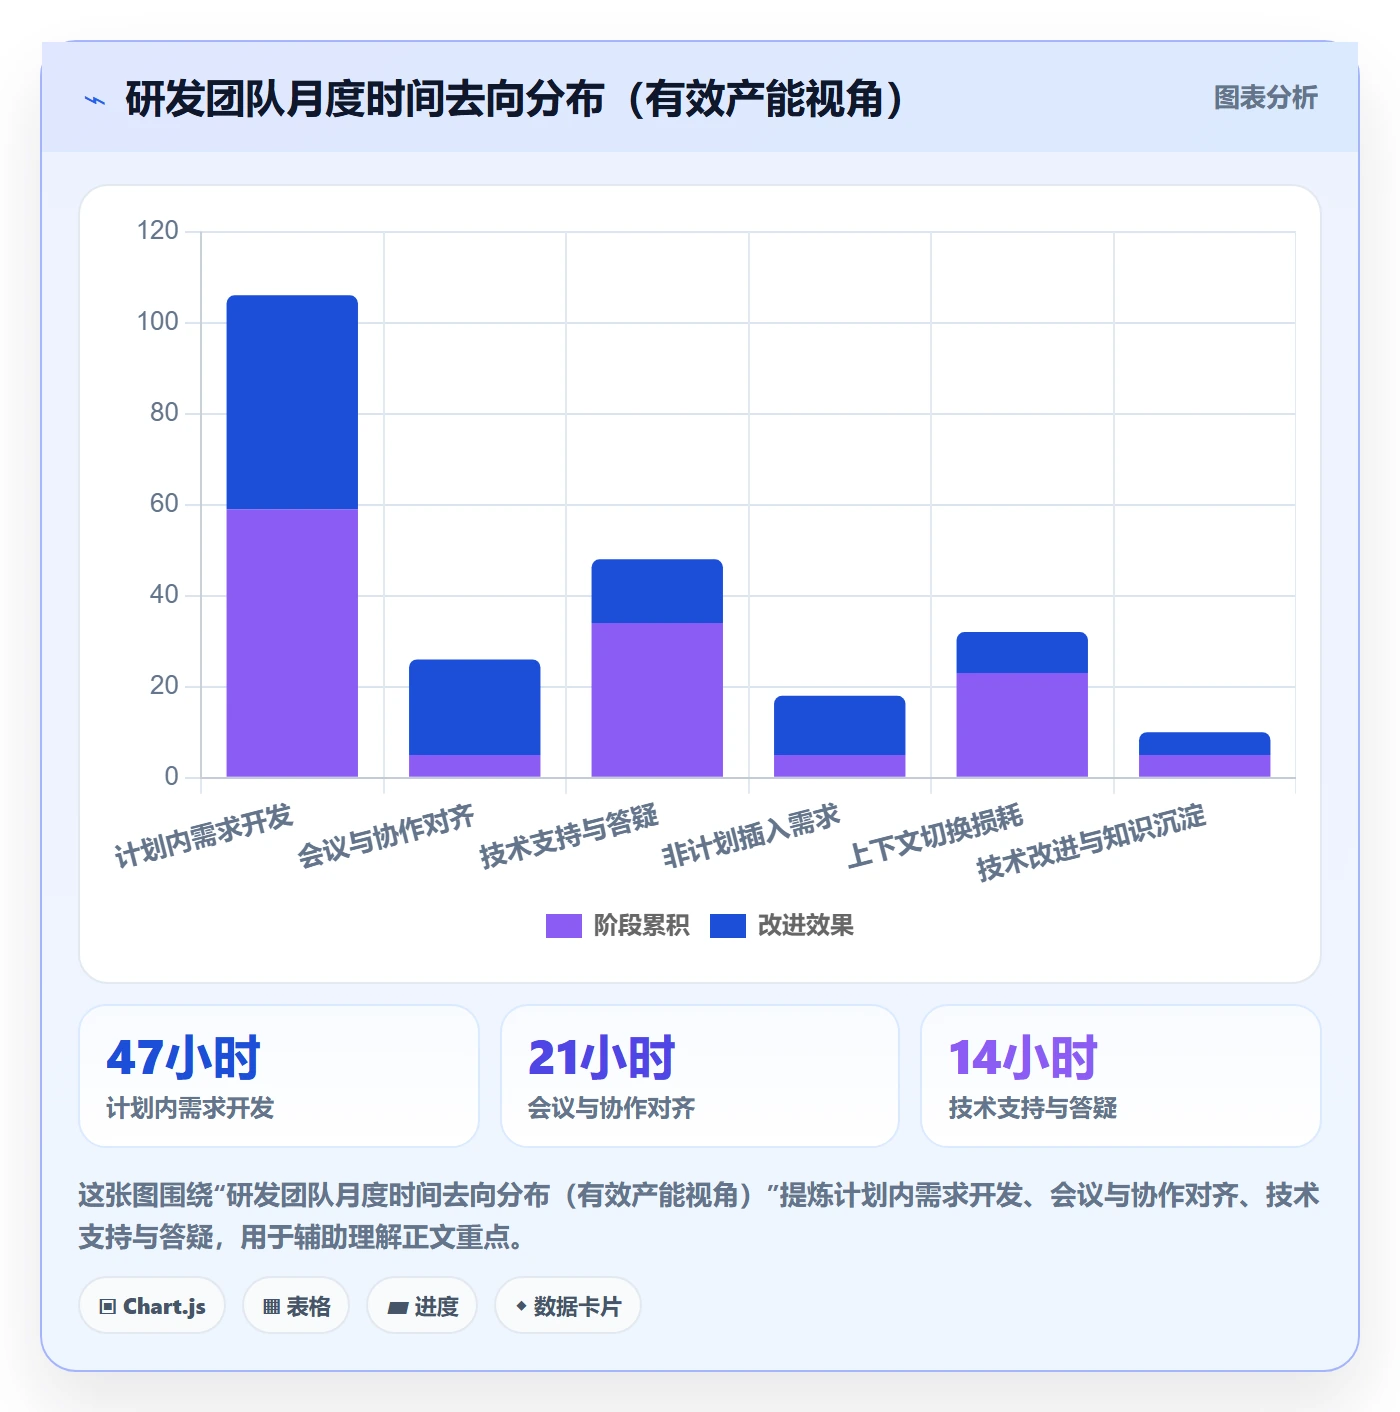Toggle the 改进效果 legend blue swatch

coord(727,926)
